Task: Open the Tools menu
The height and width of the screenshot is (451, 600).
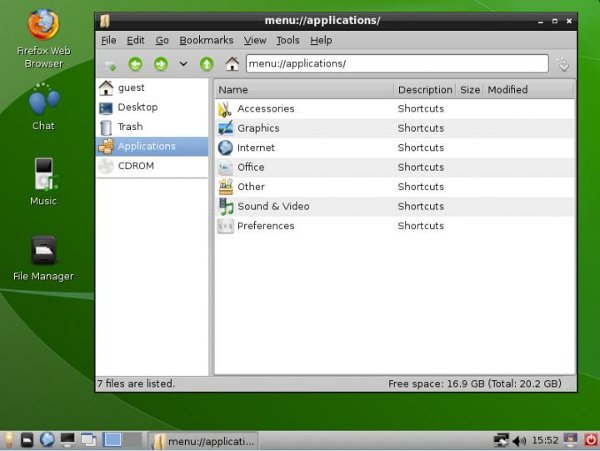Action: point(288,40)
